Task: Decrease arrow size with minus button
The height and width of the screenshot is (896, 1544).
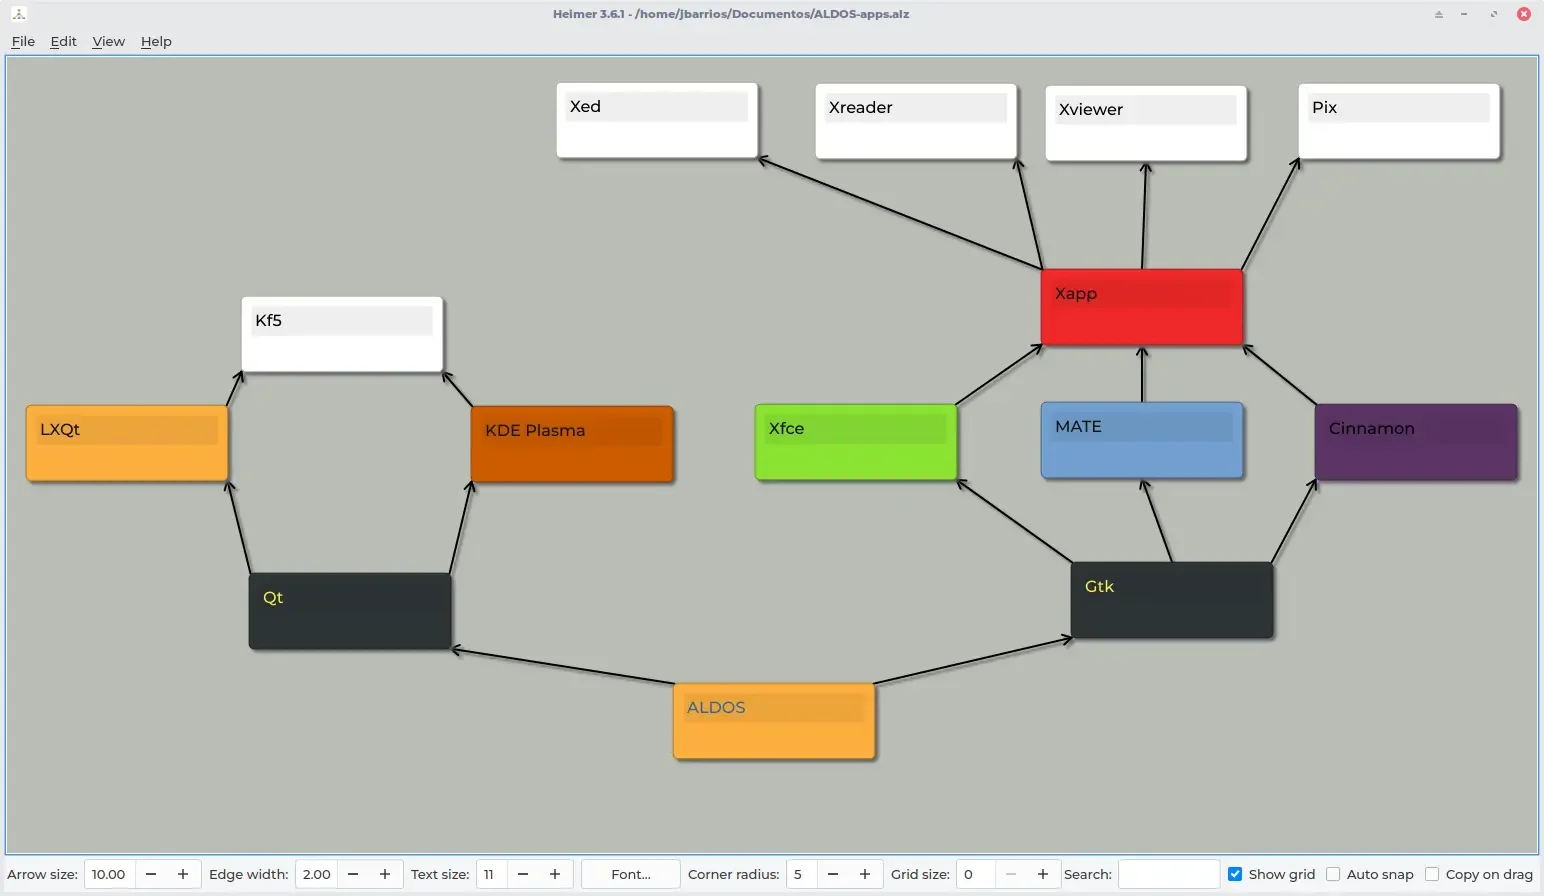Action: [151, 874]
